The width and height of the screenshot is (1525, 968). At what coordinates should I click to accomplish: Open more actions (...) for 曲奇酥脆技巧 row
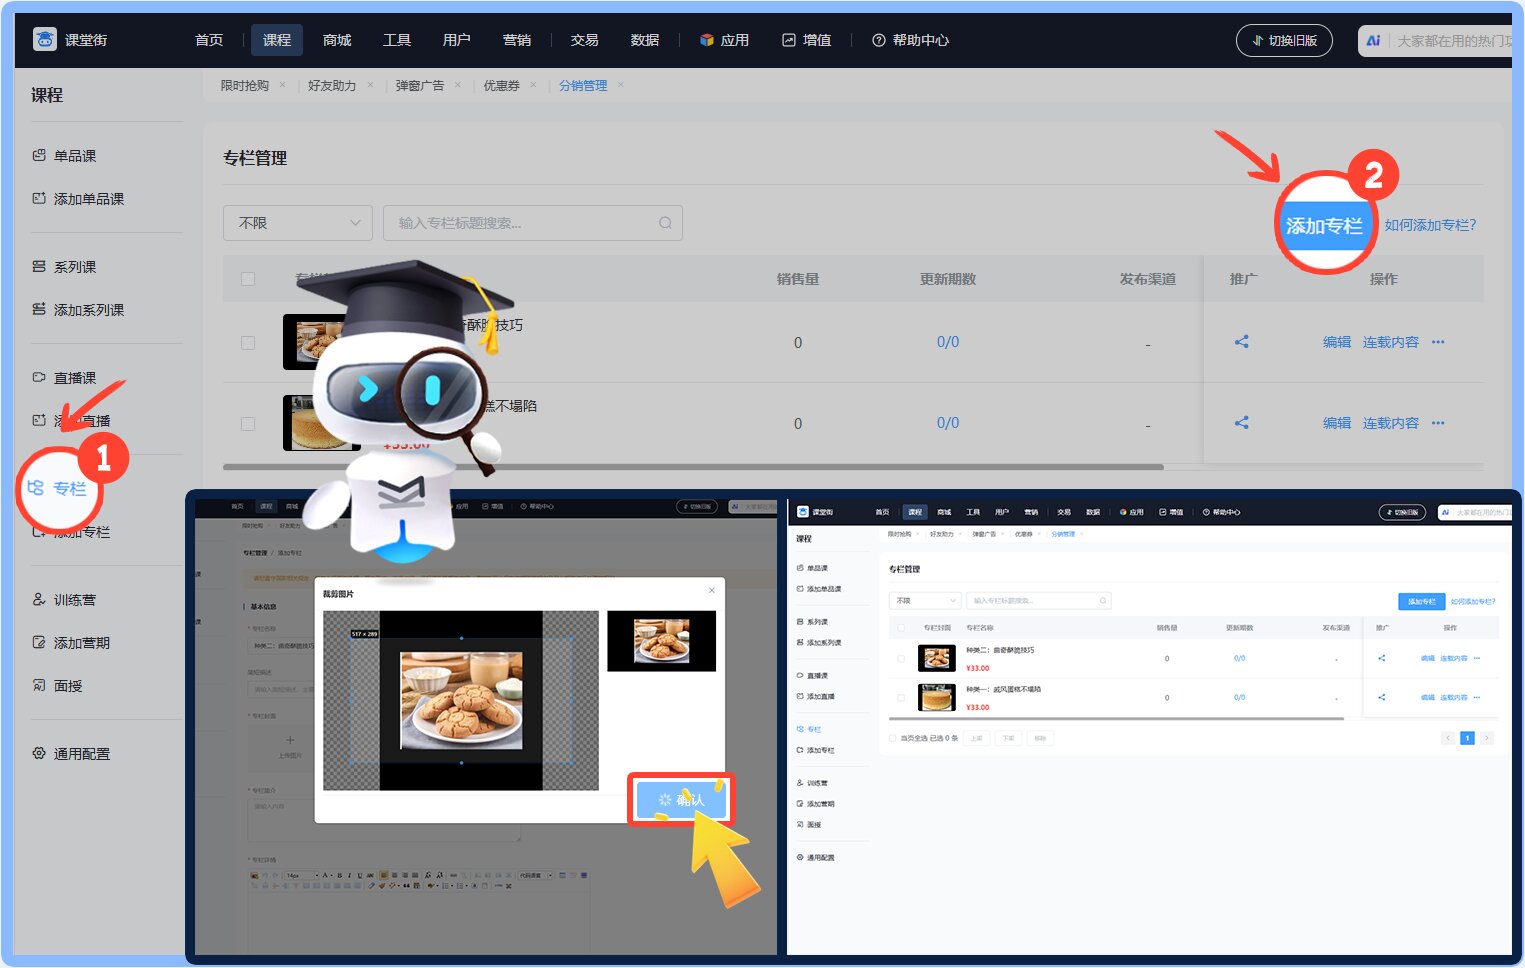click(x=1438, y=342)
